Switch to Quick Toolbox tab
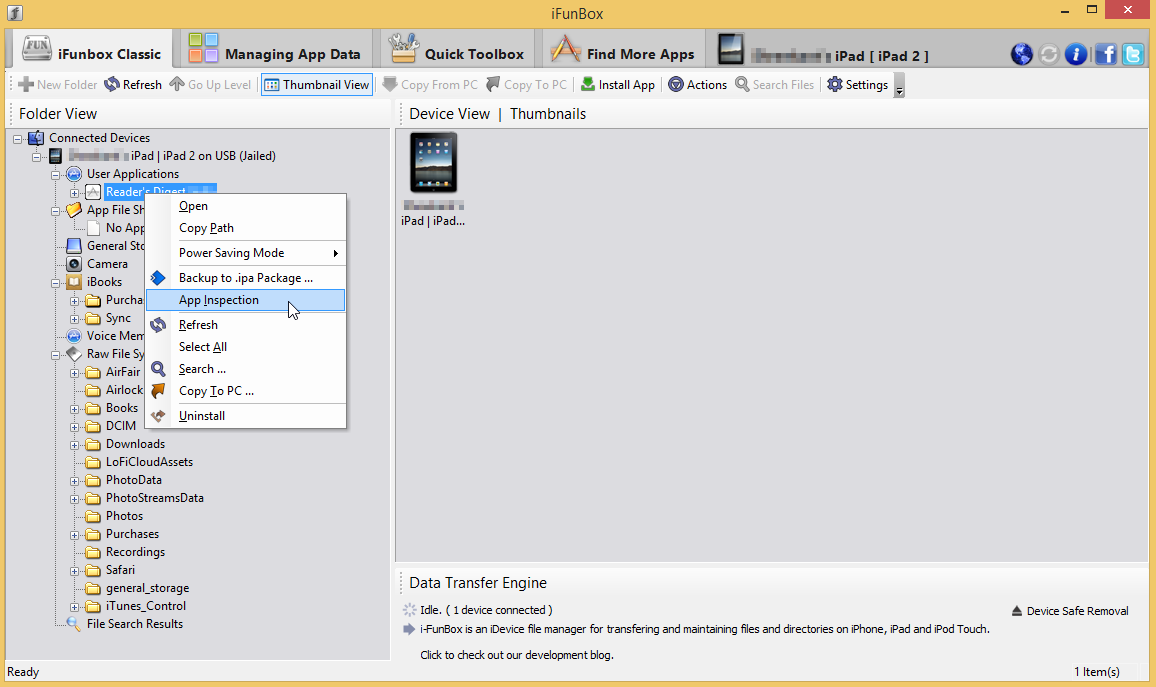Viewport: 1156px width, 687px height. 457,49
